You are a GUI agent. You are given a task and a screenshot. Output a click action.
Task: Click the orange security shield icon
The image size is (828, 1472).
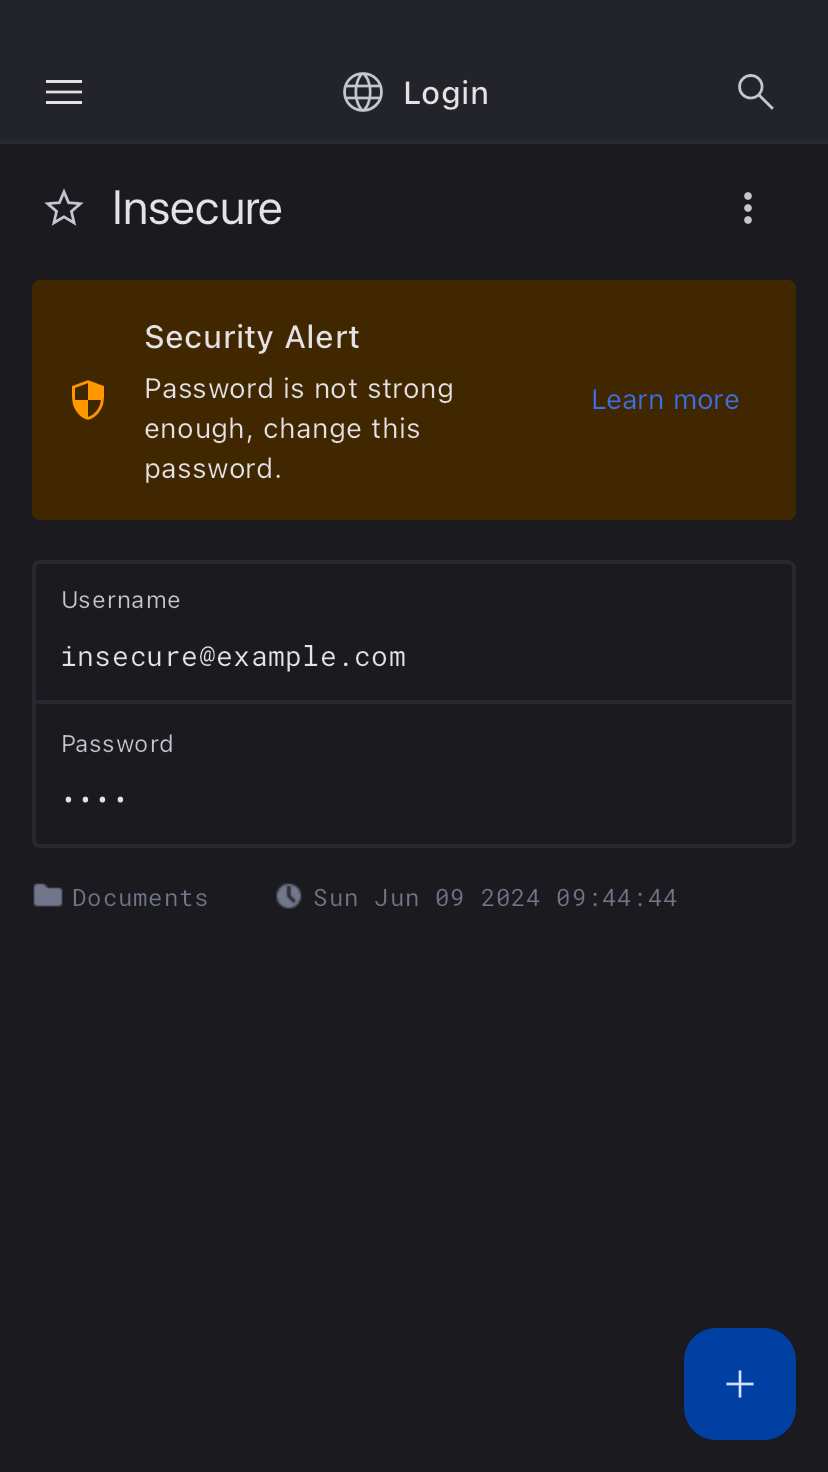point(88,400)
